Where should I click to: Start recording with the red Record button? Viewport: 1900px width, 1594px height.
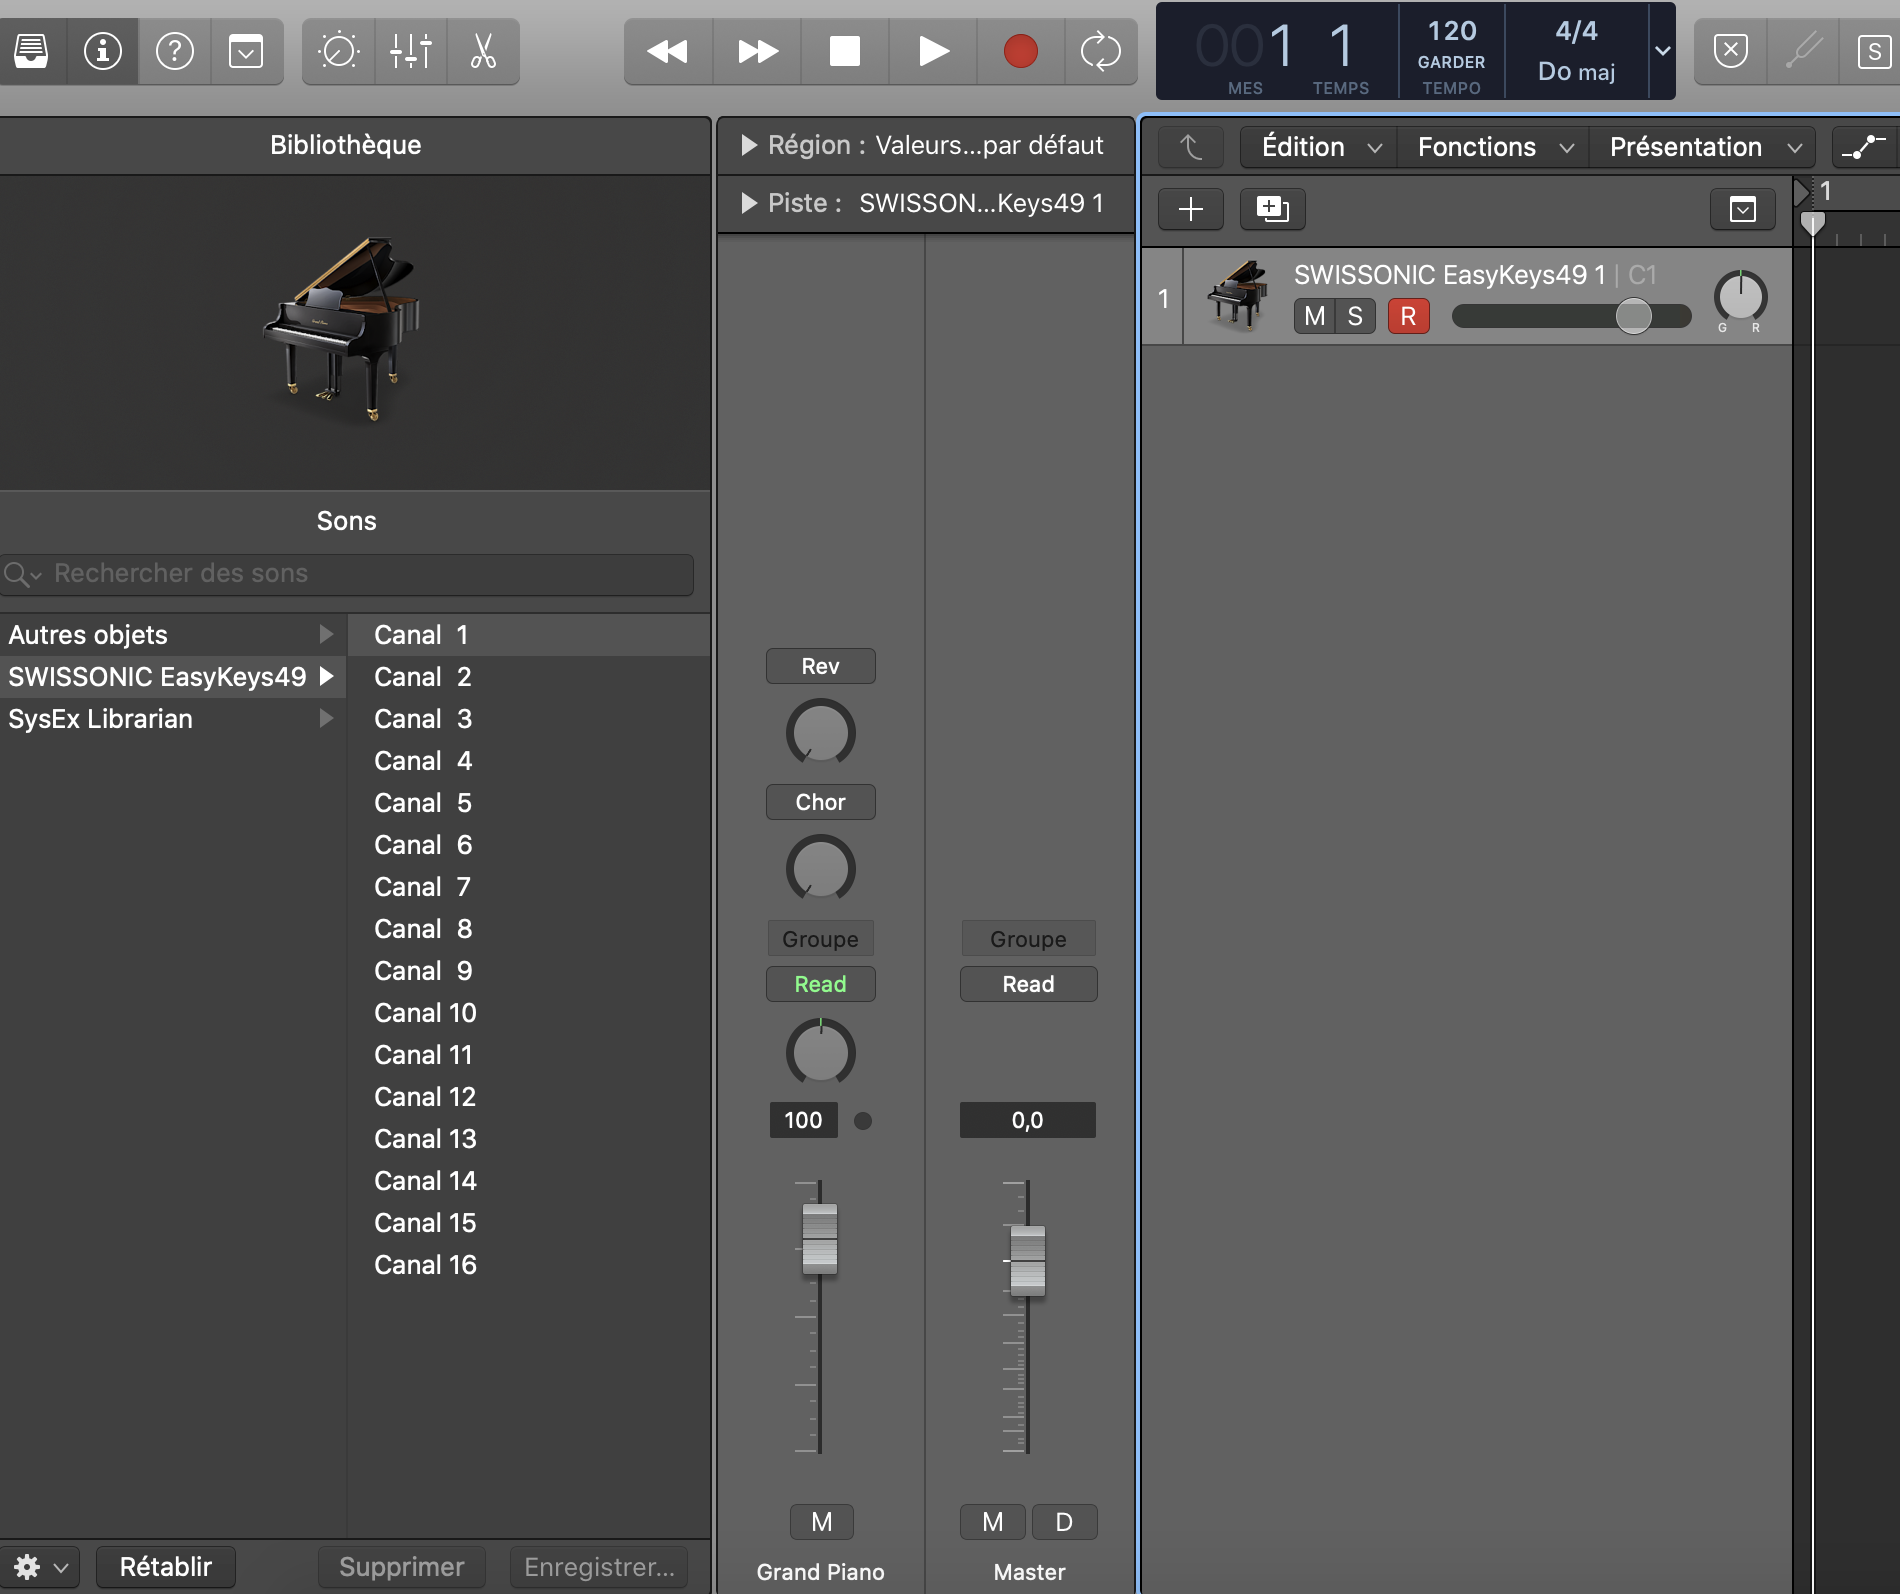tap(1021, 51)
